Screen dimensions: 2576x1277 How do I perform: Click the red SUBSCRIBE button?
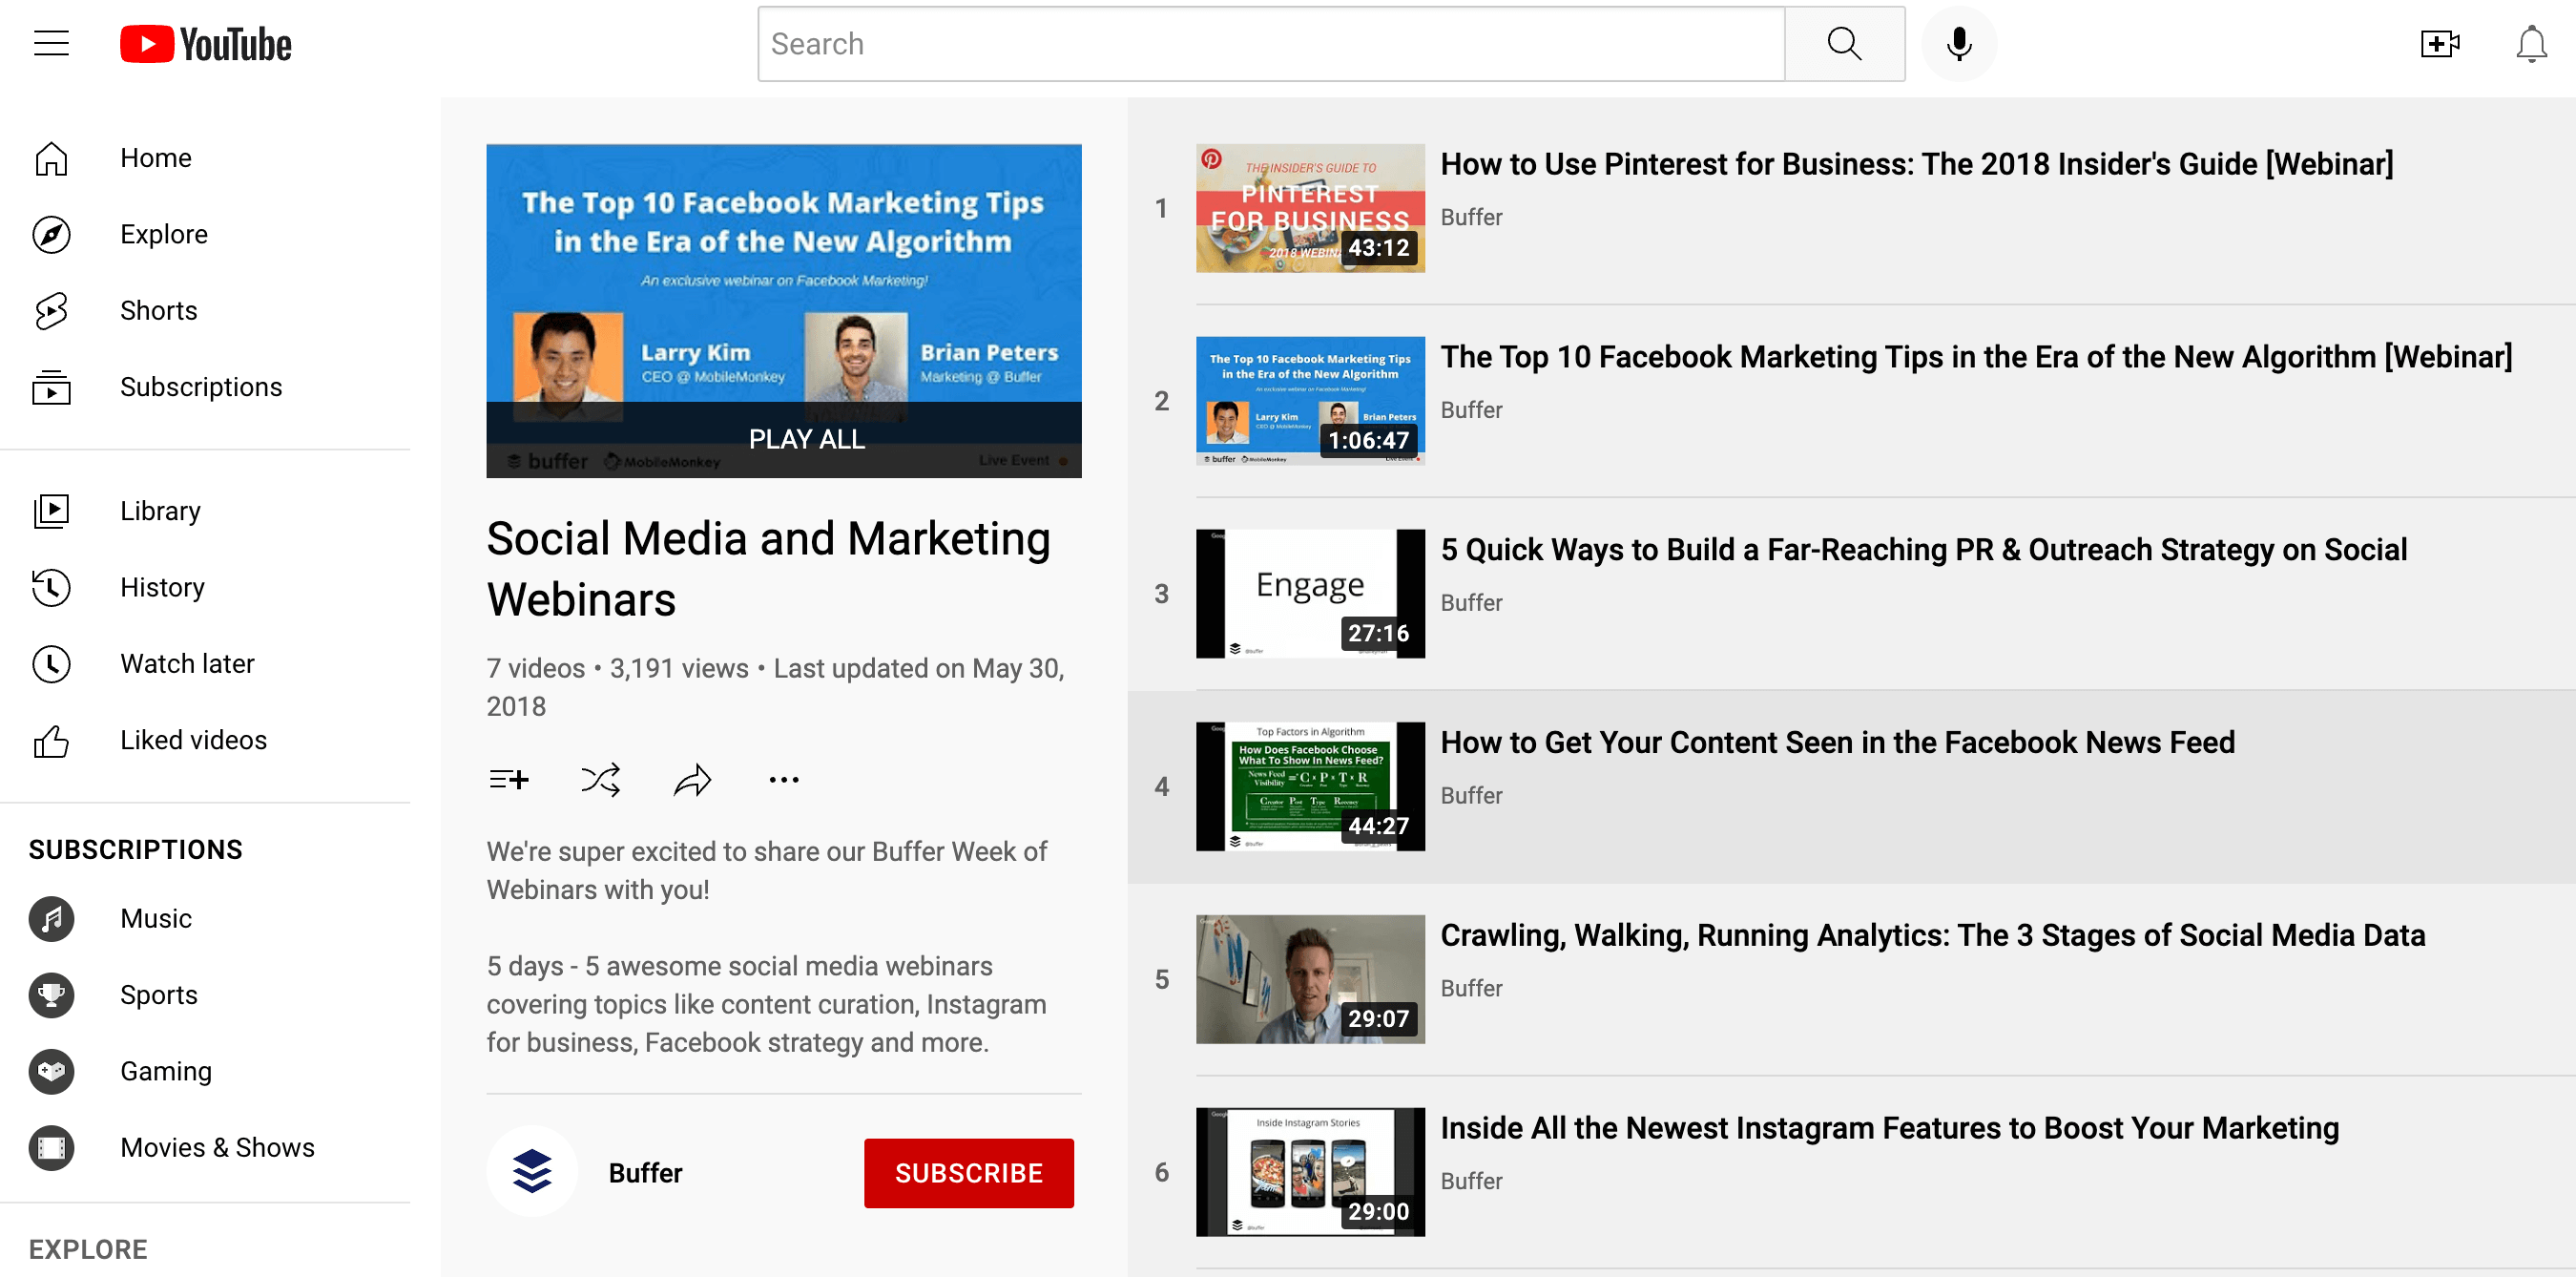(968, 1173)
